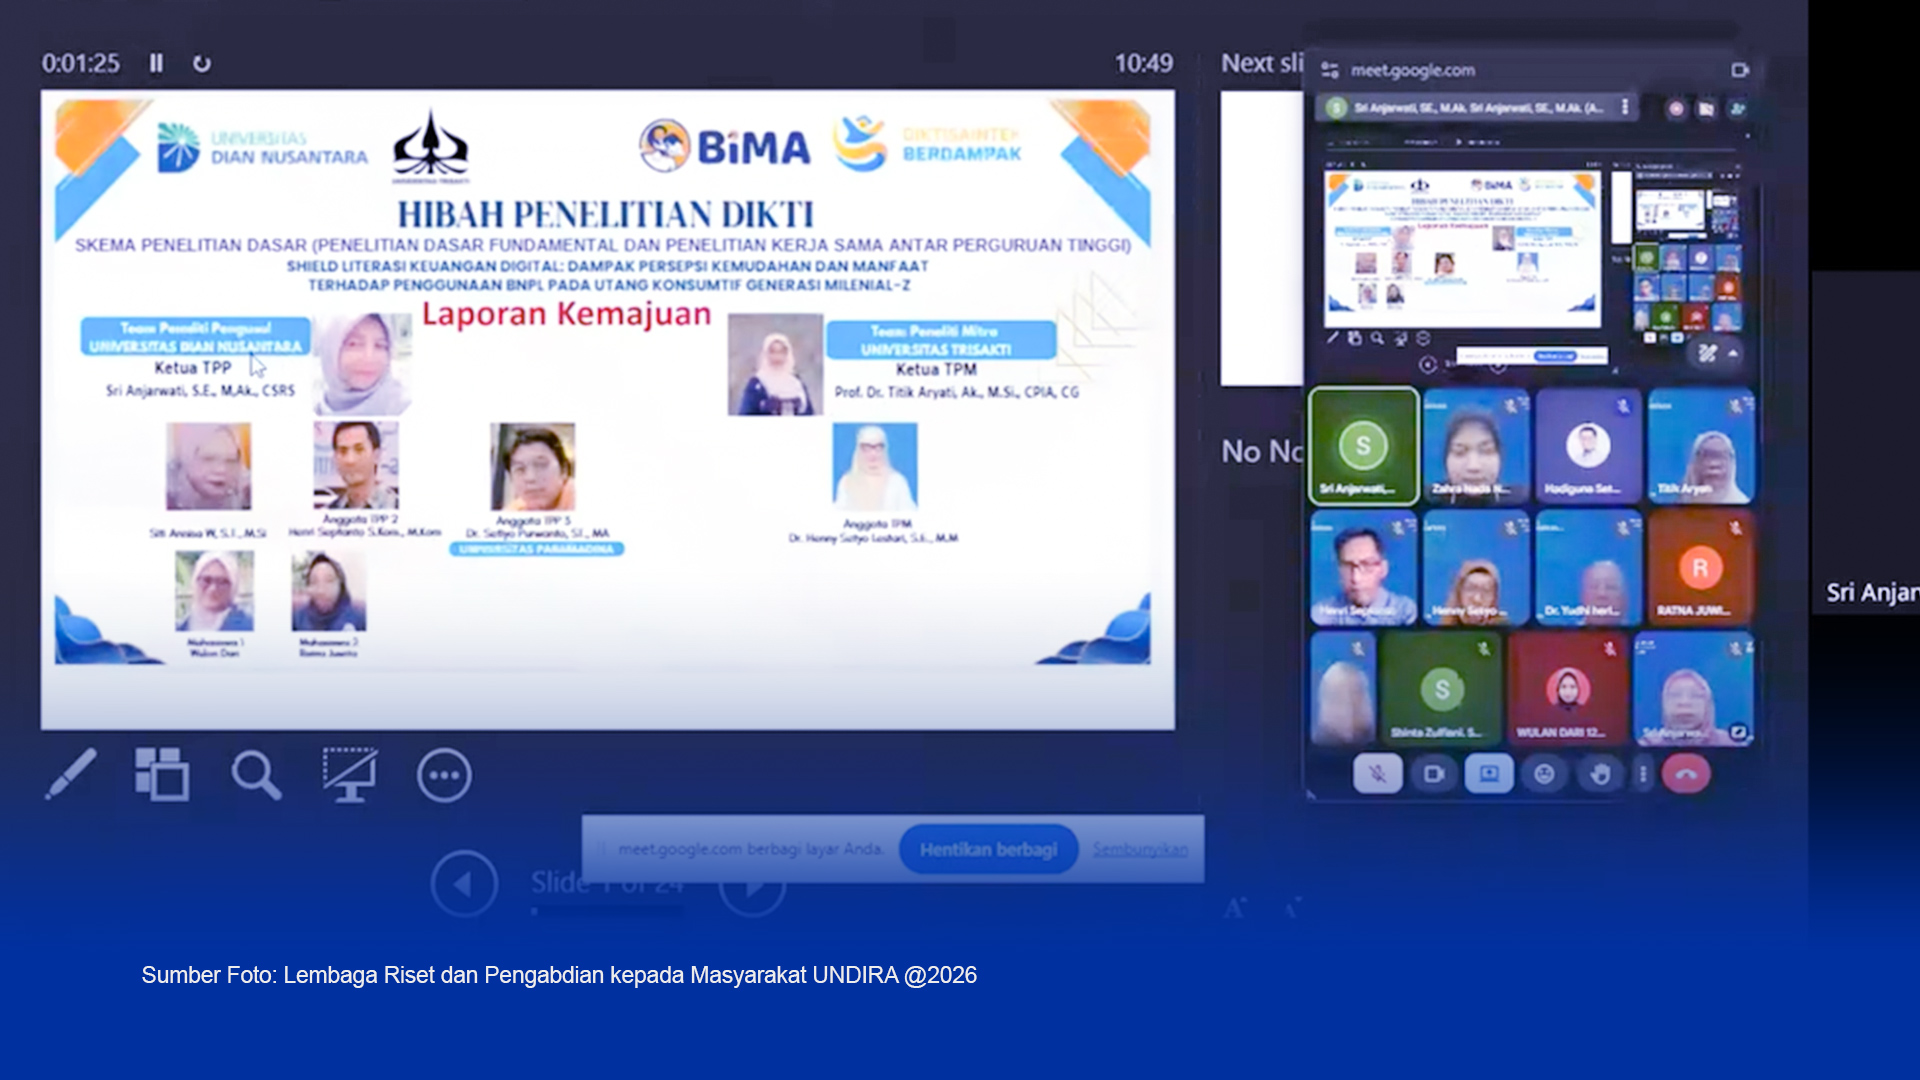
Task: Open more options in Meet control bar
Action: click(1643, 774)
